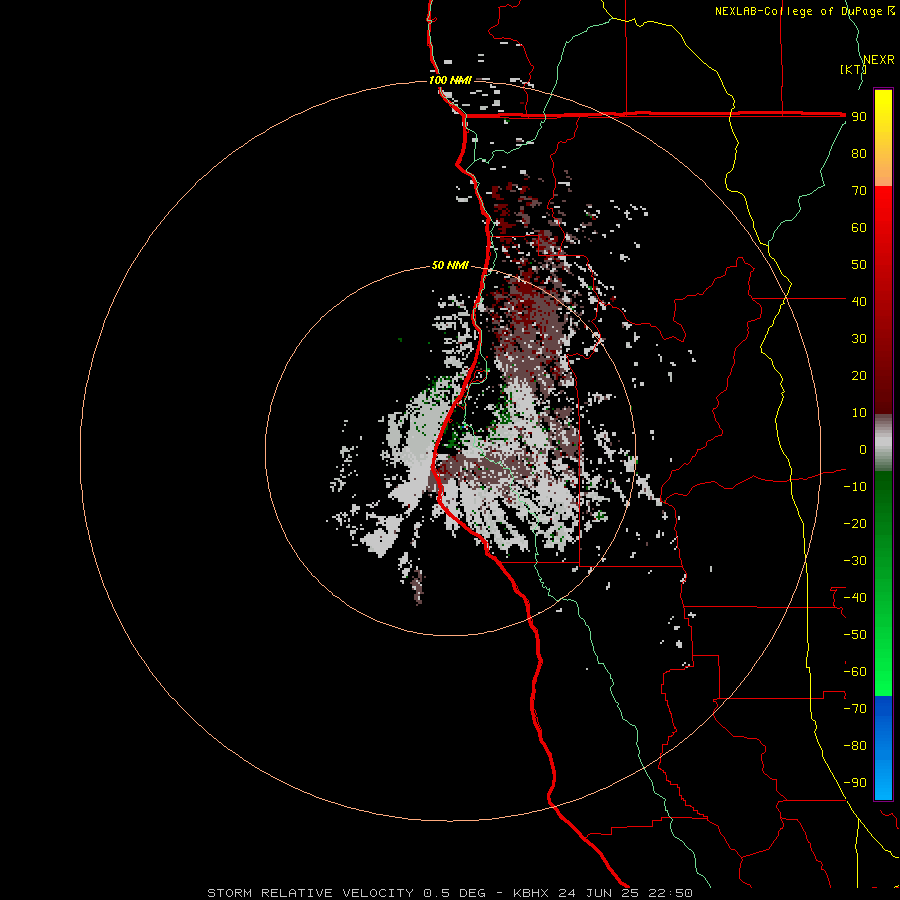Click the 22:50 timestamp in caption
The height and width of the screenshot is (900, 900).
point(670,893)
